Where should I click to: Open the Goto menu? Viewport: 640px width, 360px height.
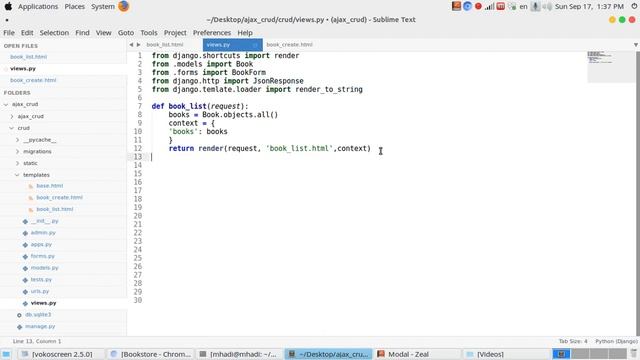(x=126, y=33)
